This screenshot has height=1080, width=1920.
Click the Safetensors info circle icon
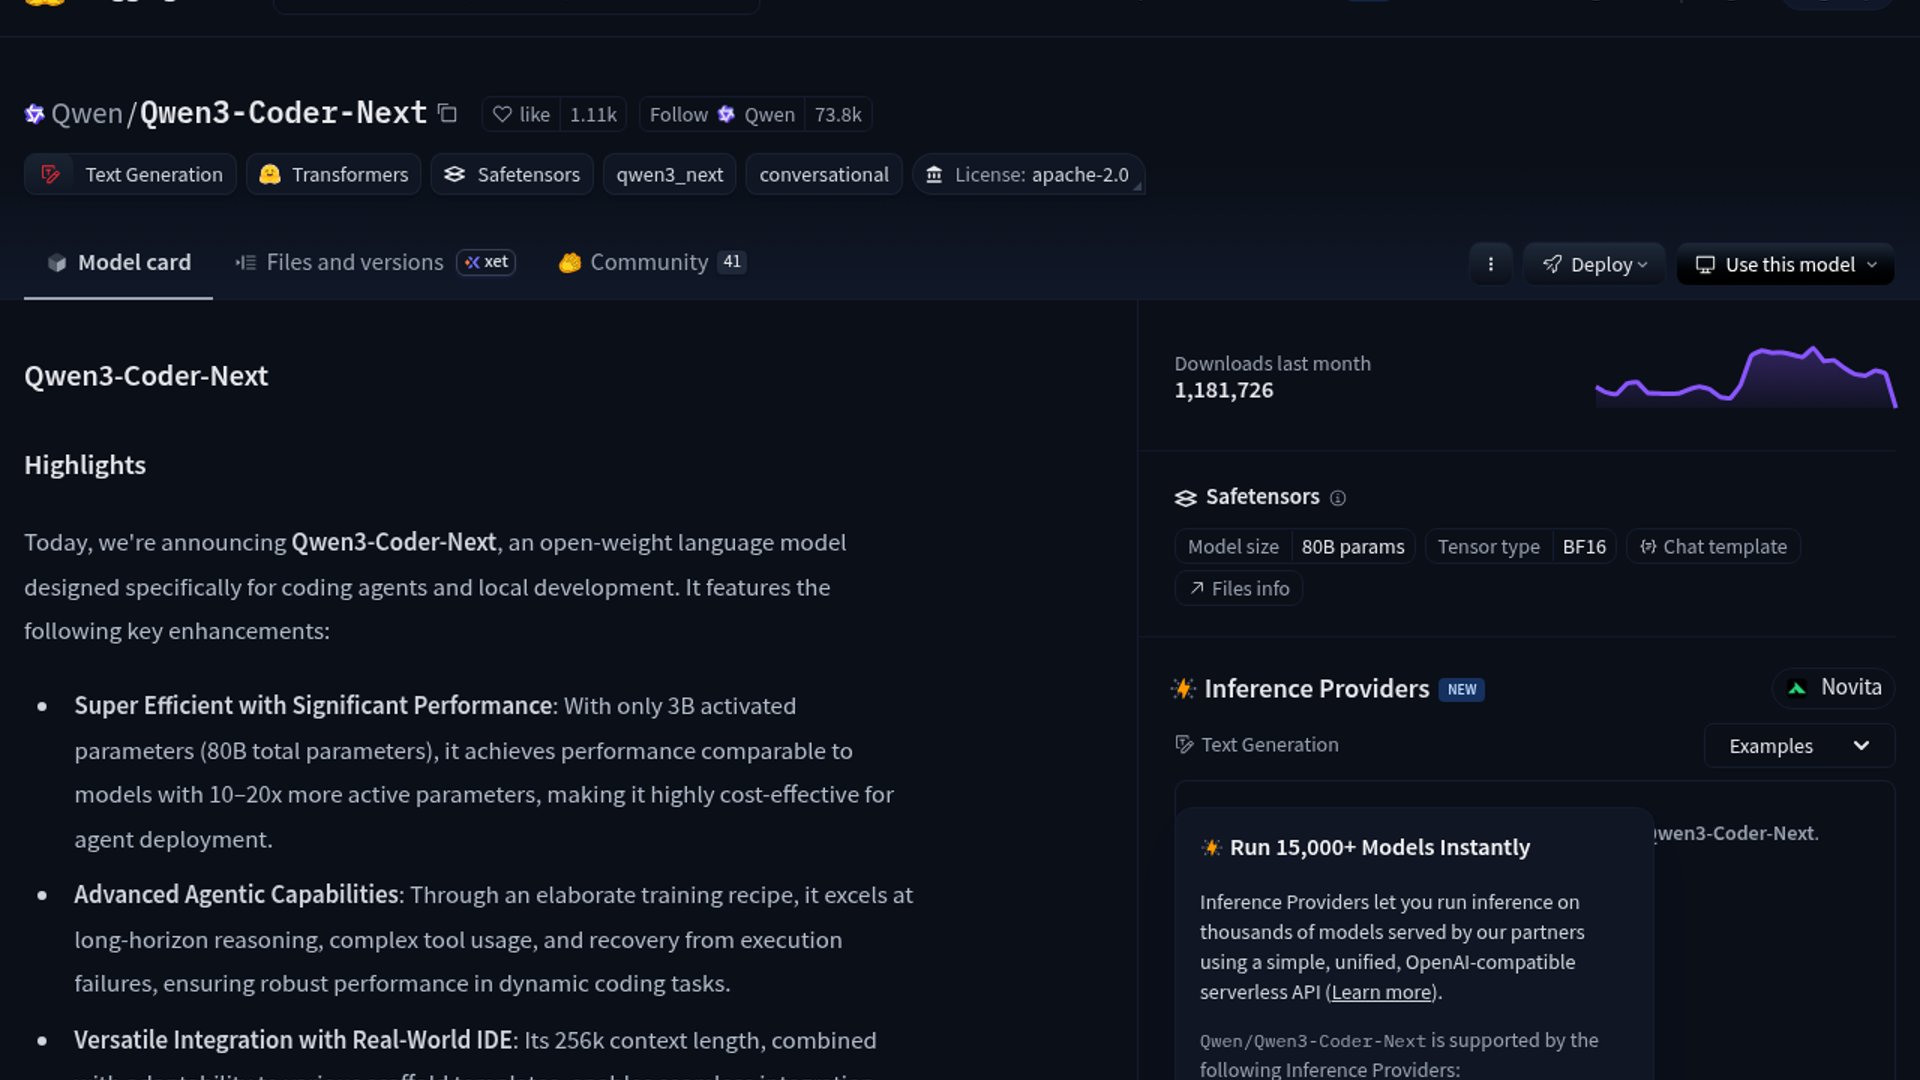[1338, 498]
